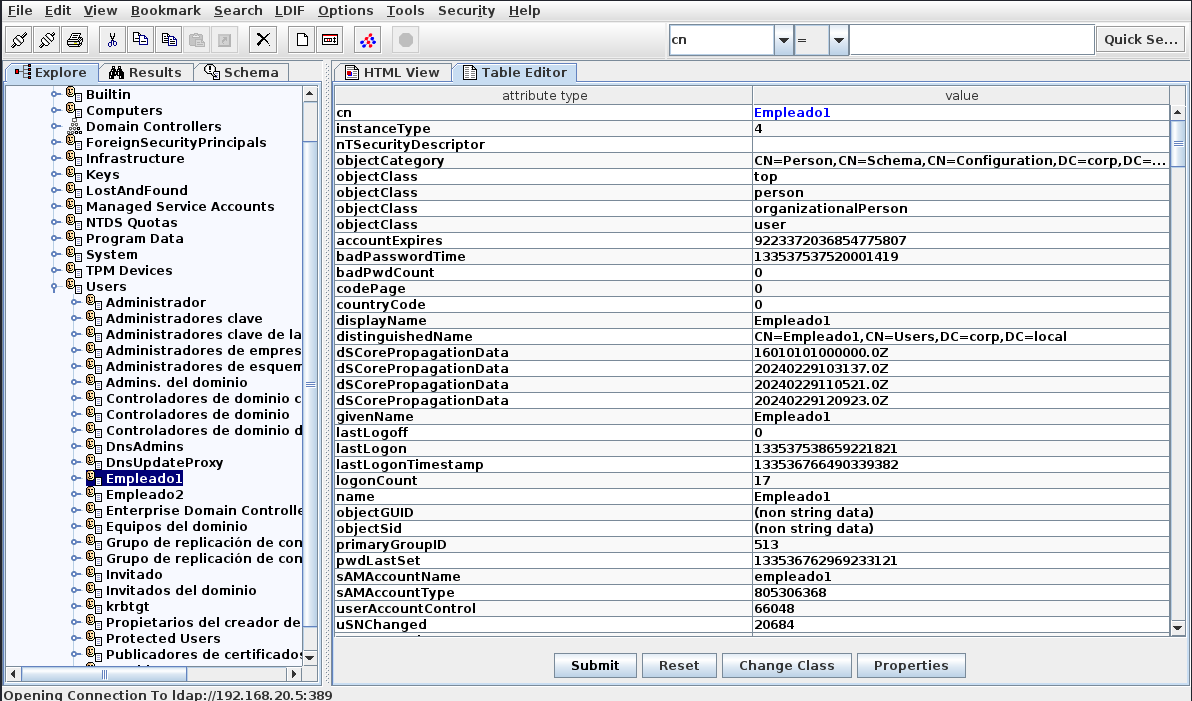
Task: Click the tree vertical scrollbar down arrow
Action: [x=309, y=657]
